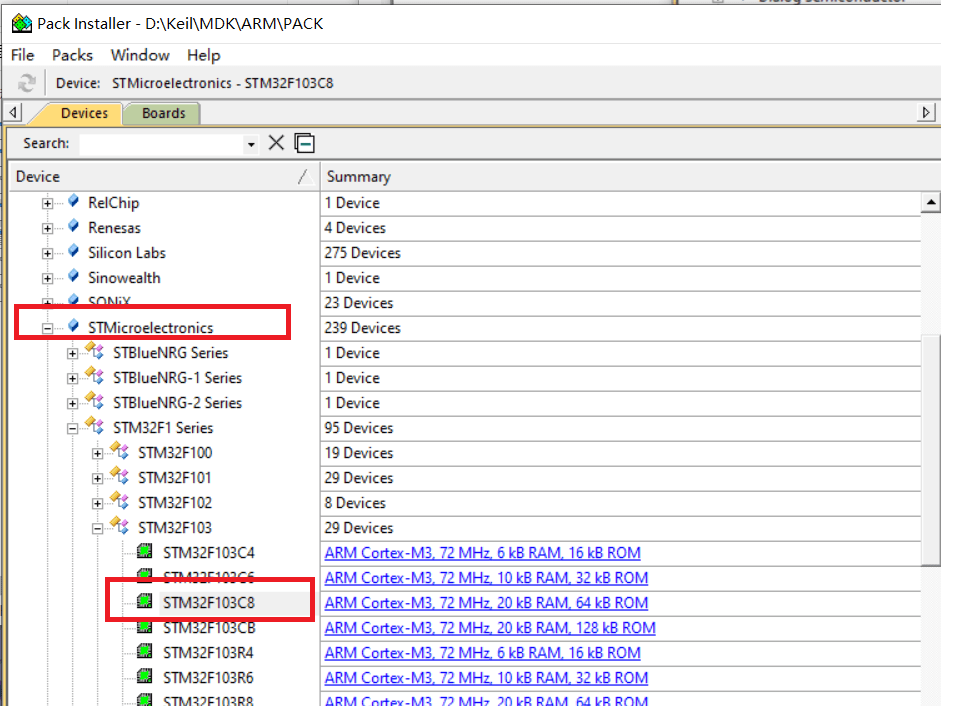This screenshot has height=706, width=955.
Task: Expand the STM32F101 subfamily node
Action: 97,478
